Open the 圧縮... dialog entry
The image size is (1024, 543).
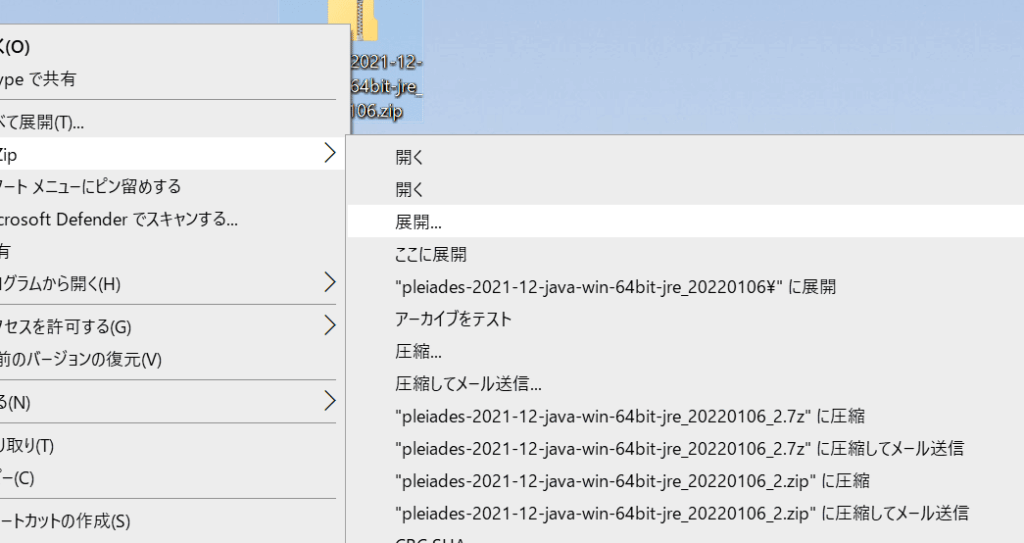(418, 352)
